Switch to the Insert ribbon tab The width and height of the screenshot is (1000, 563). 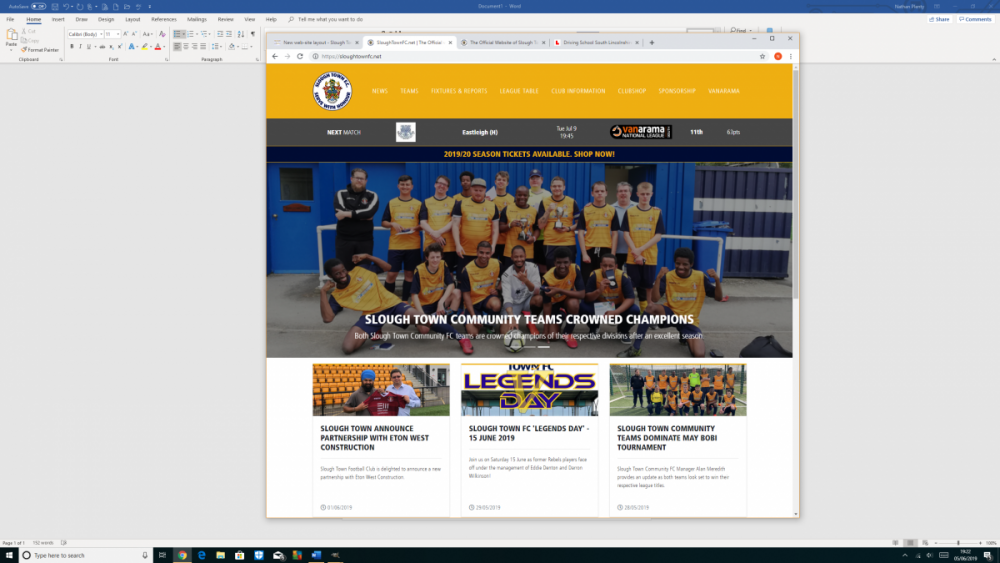58,19
